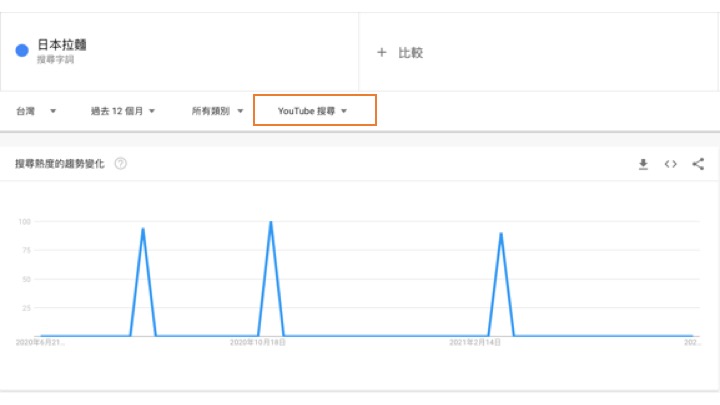Open the 所有類別 category dropdown
Image resolution: width=720 pixels, height=405 pixels.
coord(218,111)
